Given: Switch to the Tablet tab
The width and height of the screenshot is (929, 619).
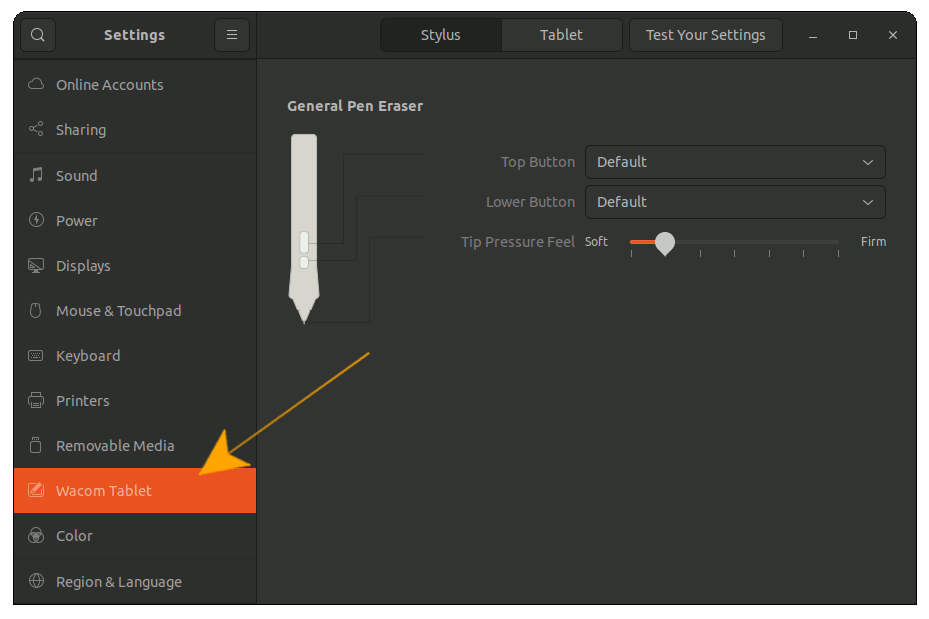Looking at the screenshot, I should pyautogui.click(x=561, y=35).
